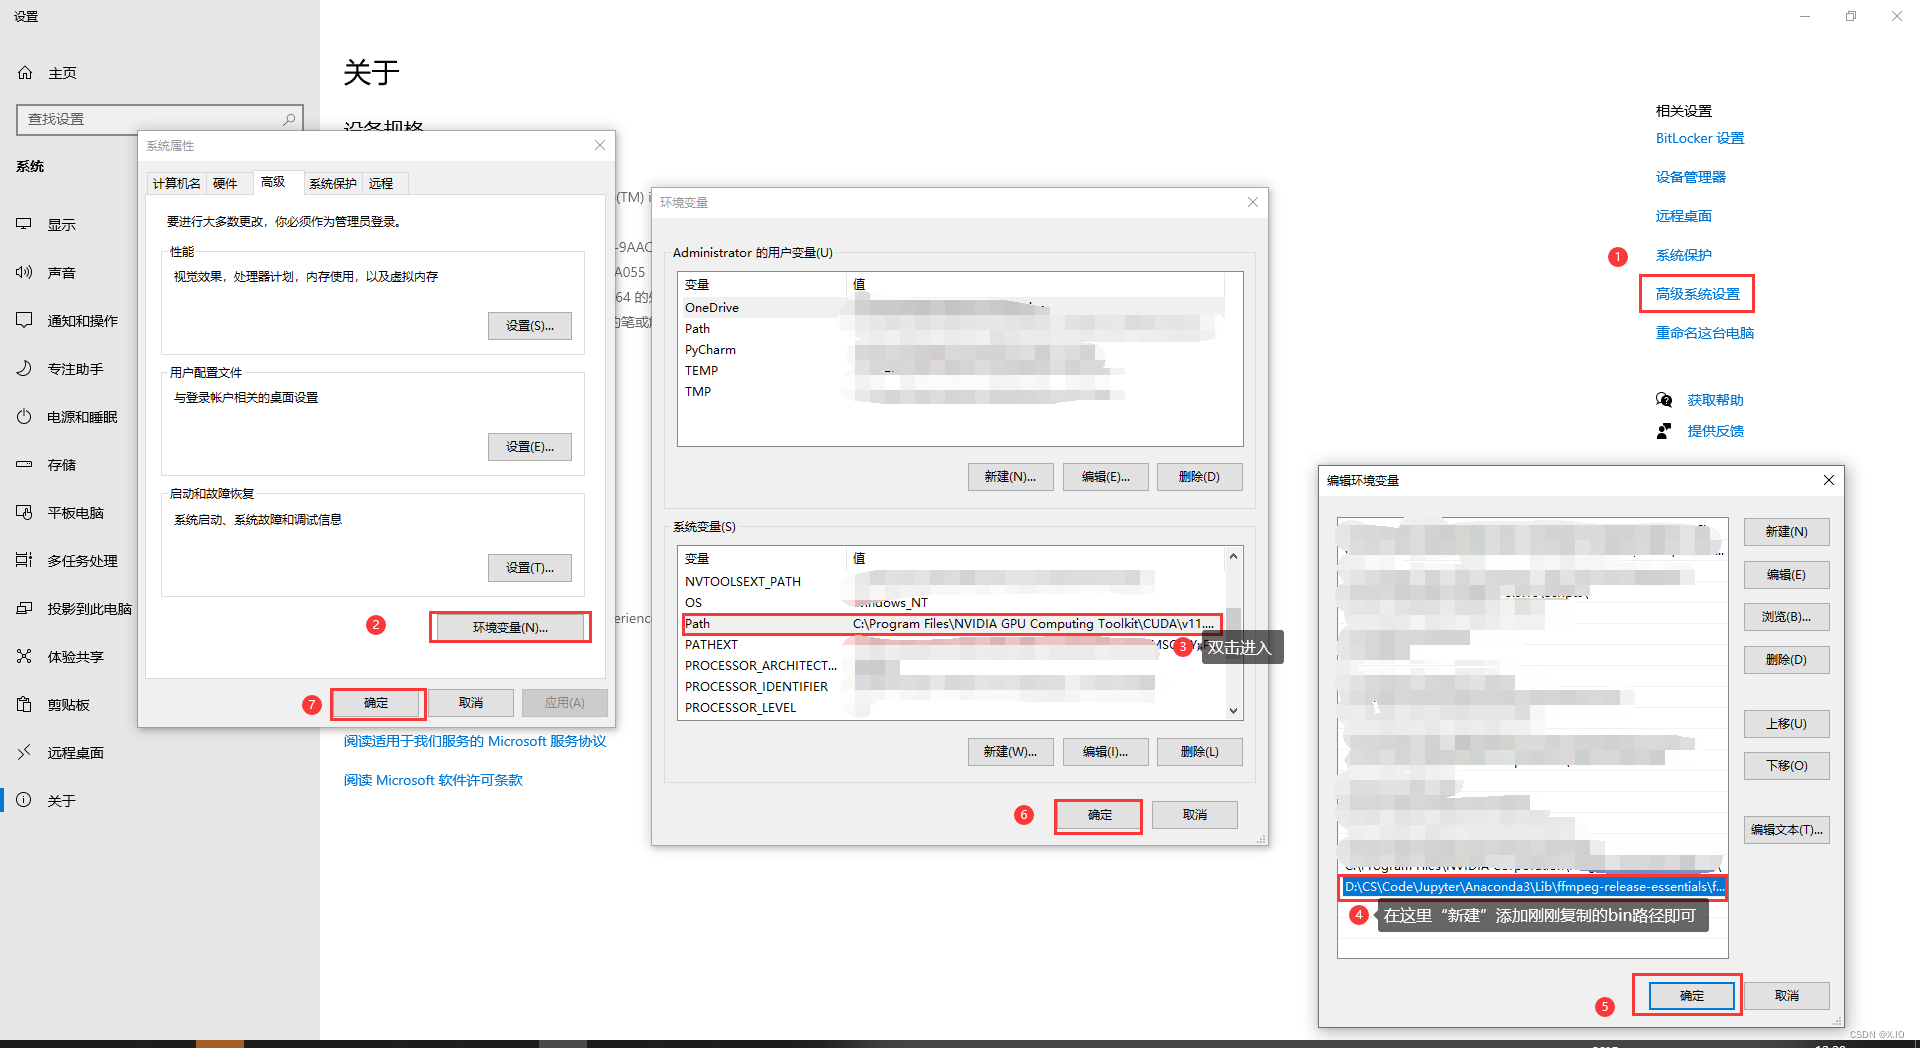Read Microsoft Services Agreement link

[x=475, y=742]
